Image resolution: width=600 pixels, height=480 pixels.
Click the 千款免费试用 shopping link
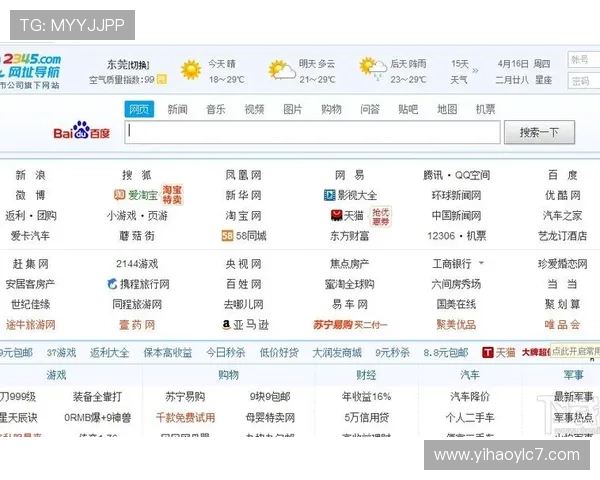click(x=186, y=417)
